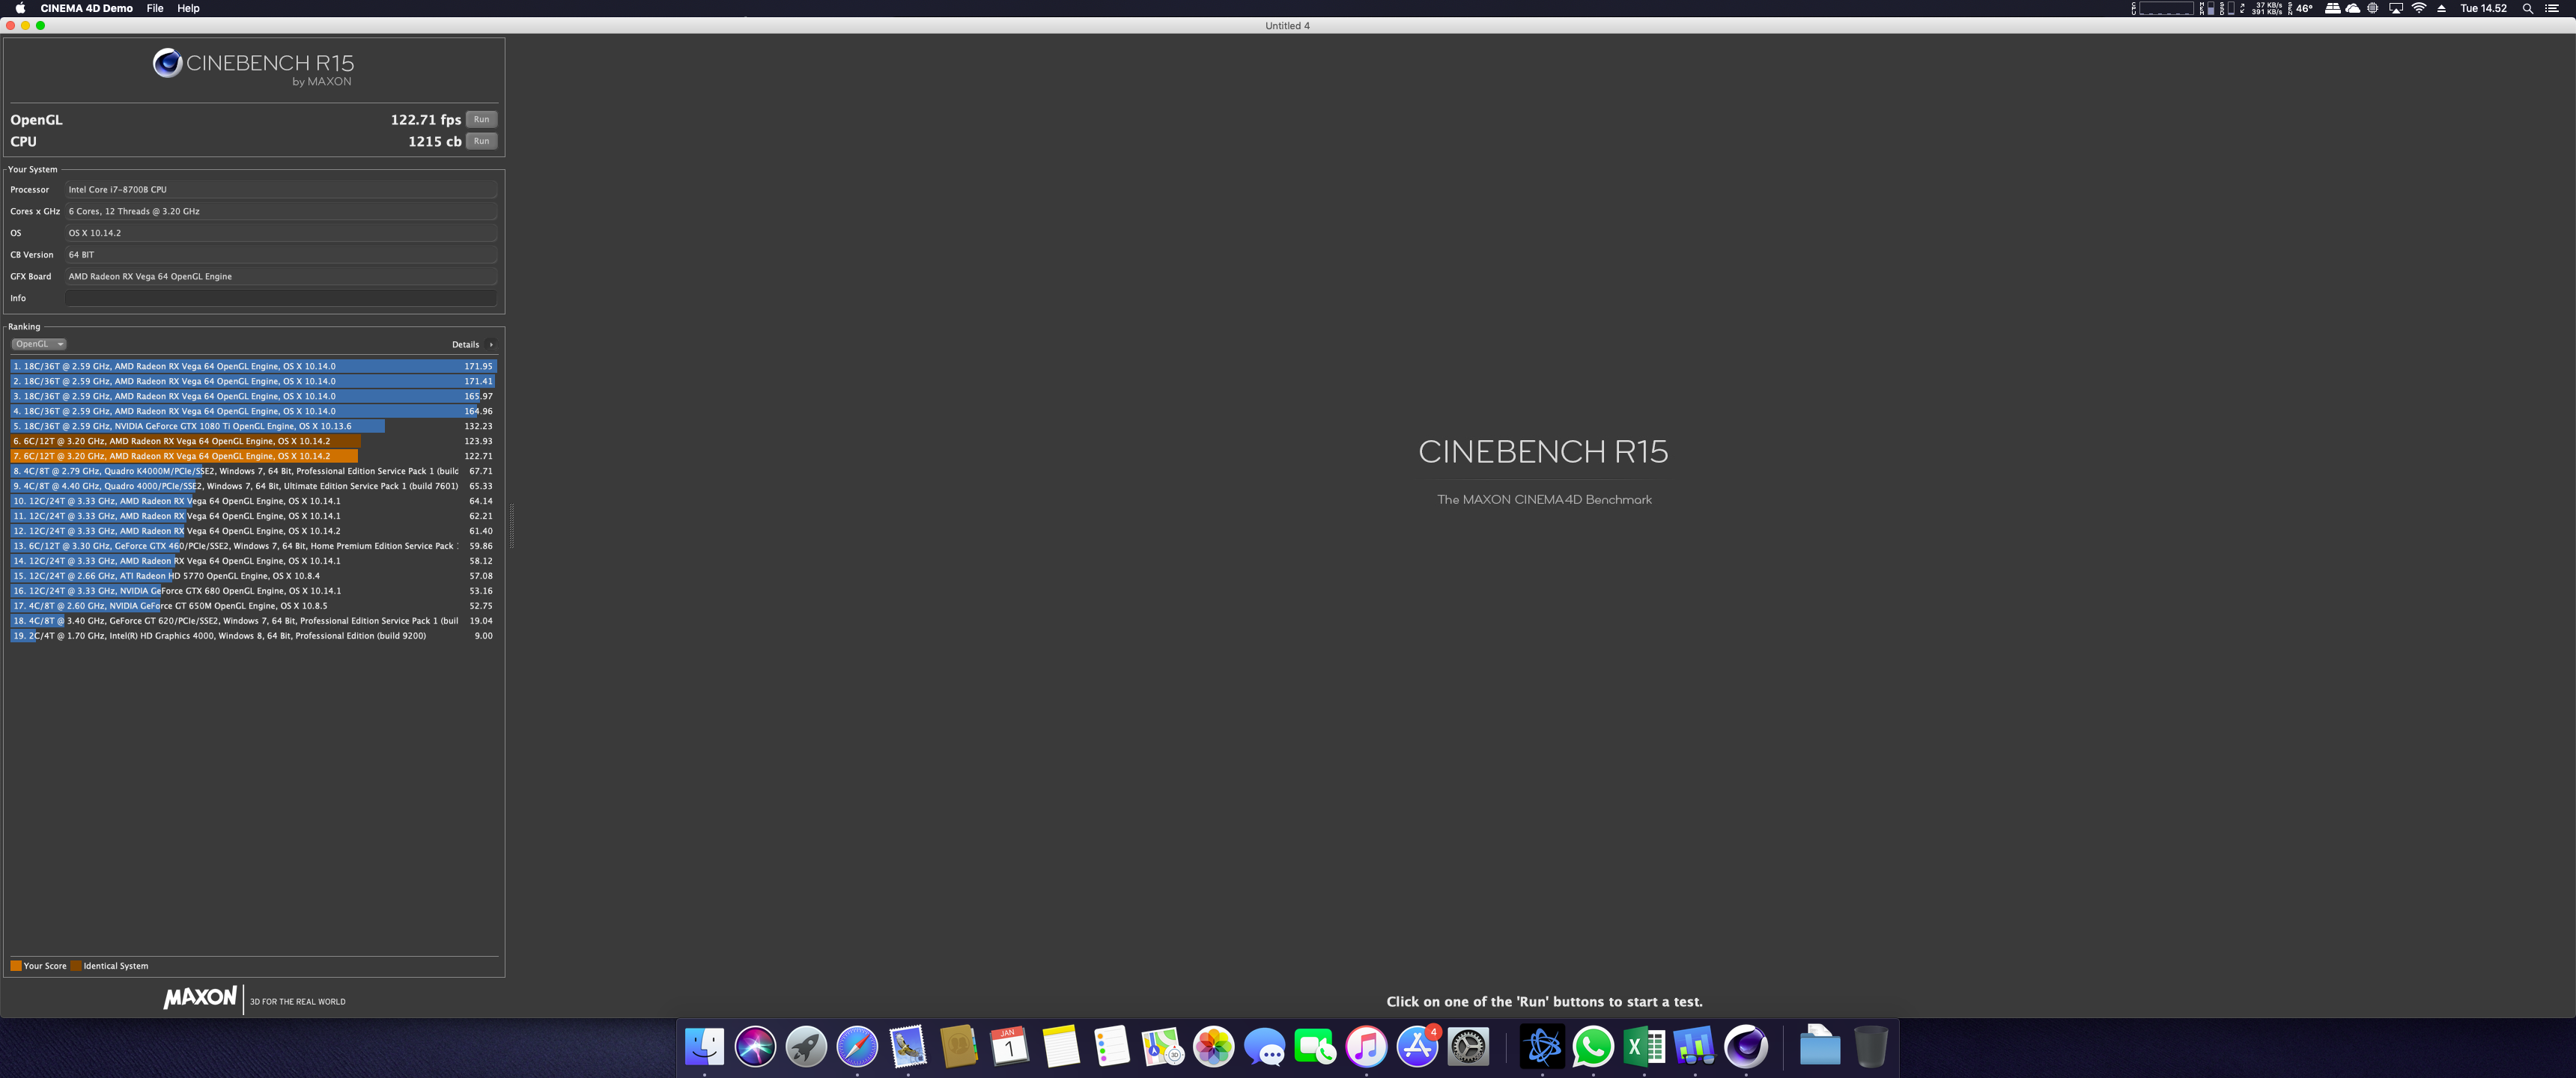This screenshot has width=2576, height=1078.
Task: Open Photos from the dock
Action: point(1214,1047)
